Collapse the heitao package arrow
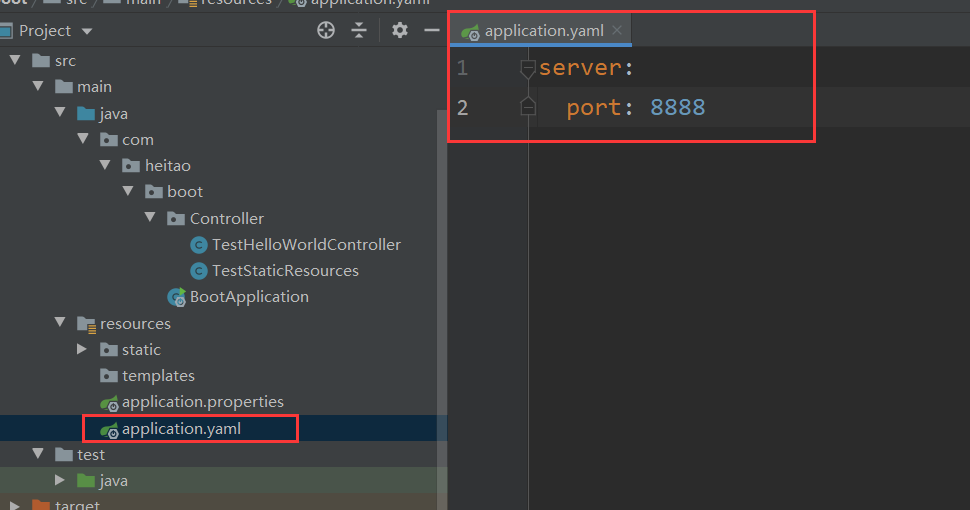The image size is (970, 510). click(105, 165)
